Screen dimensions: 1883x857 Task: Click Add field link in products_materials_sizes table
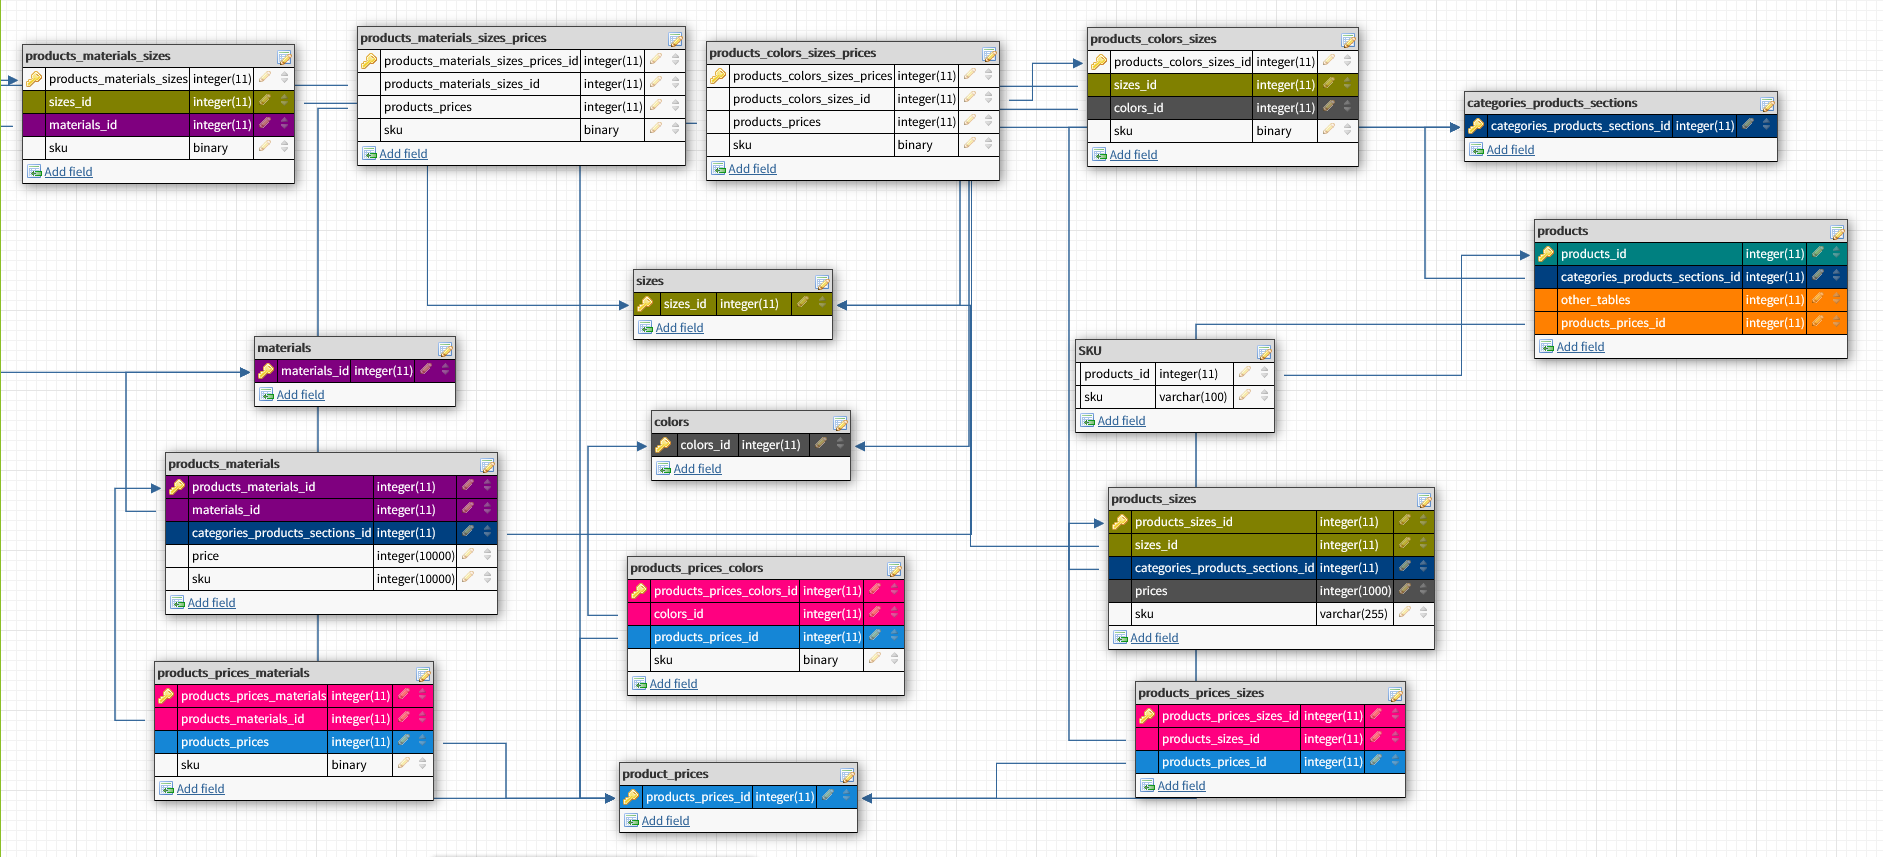point(68,172)
